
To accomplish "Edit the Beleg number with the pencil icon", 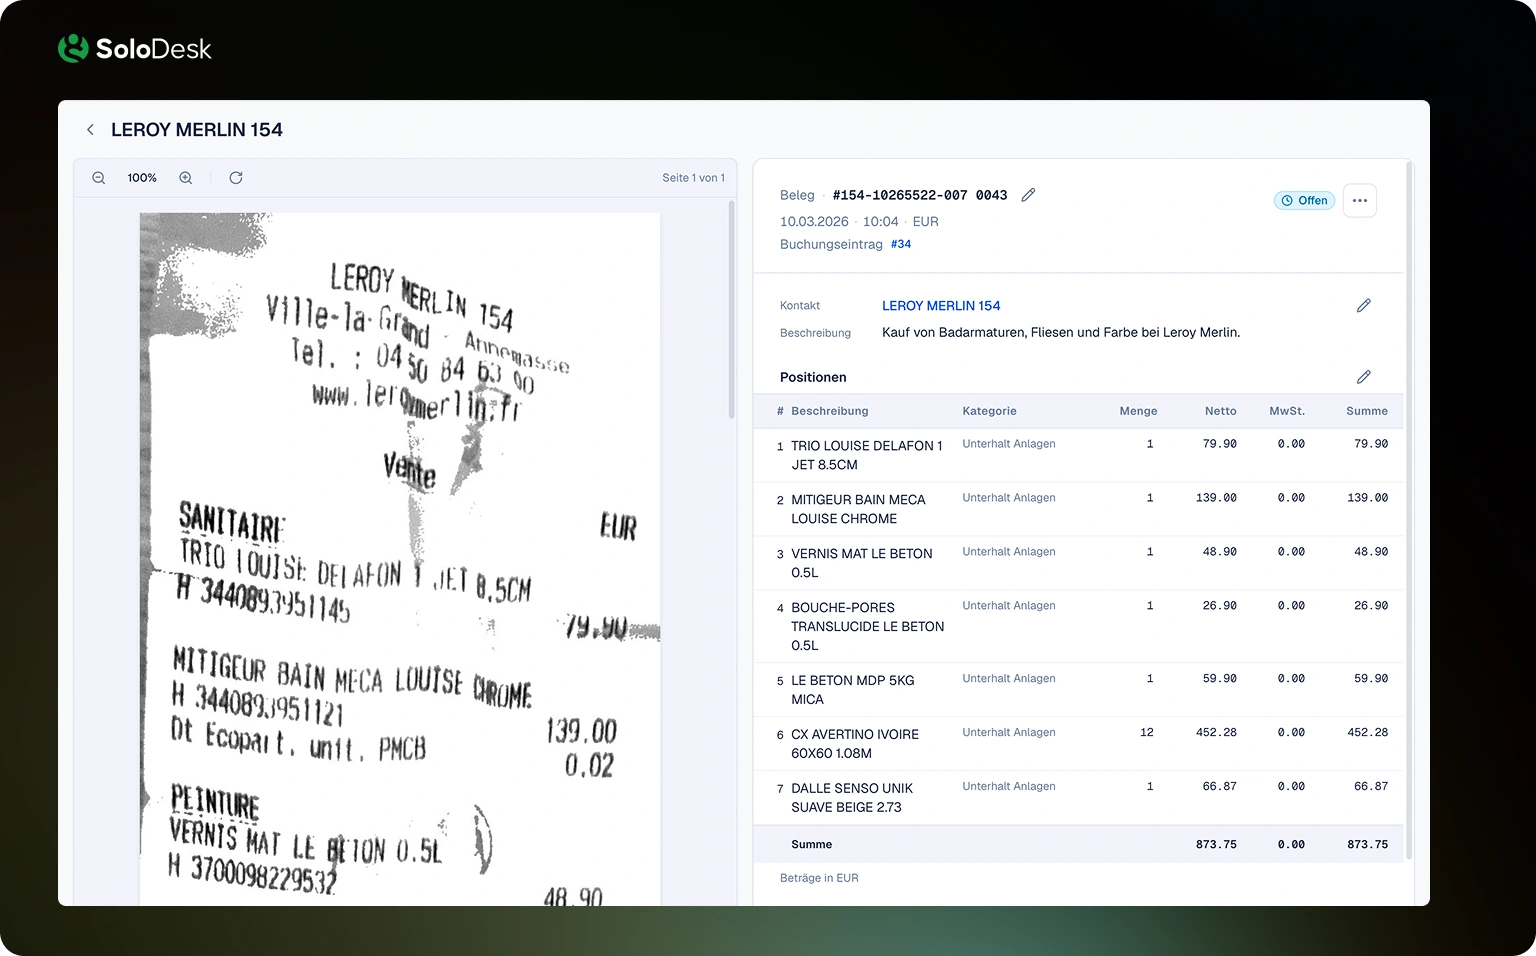I will point(1028,195).
